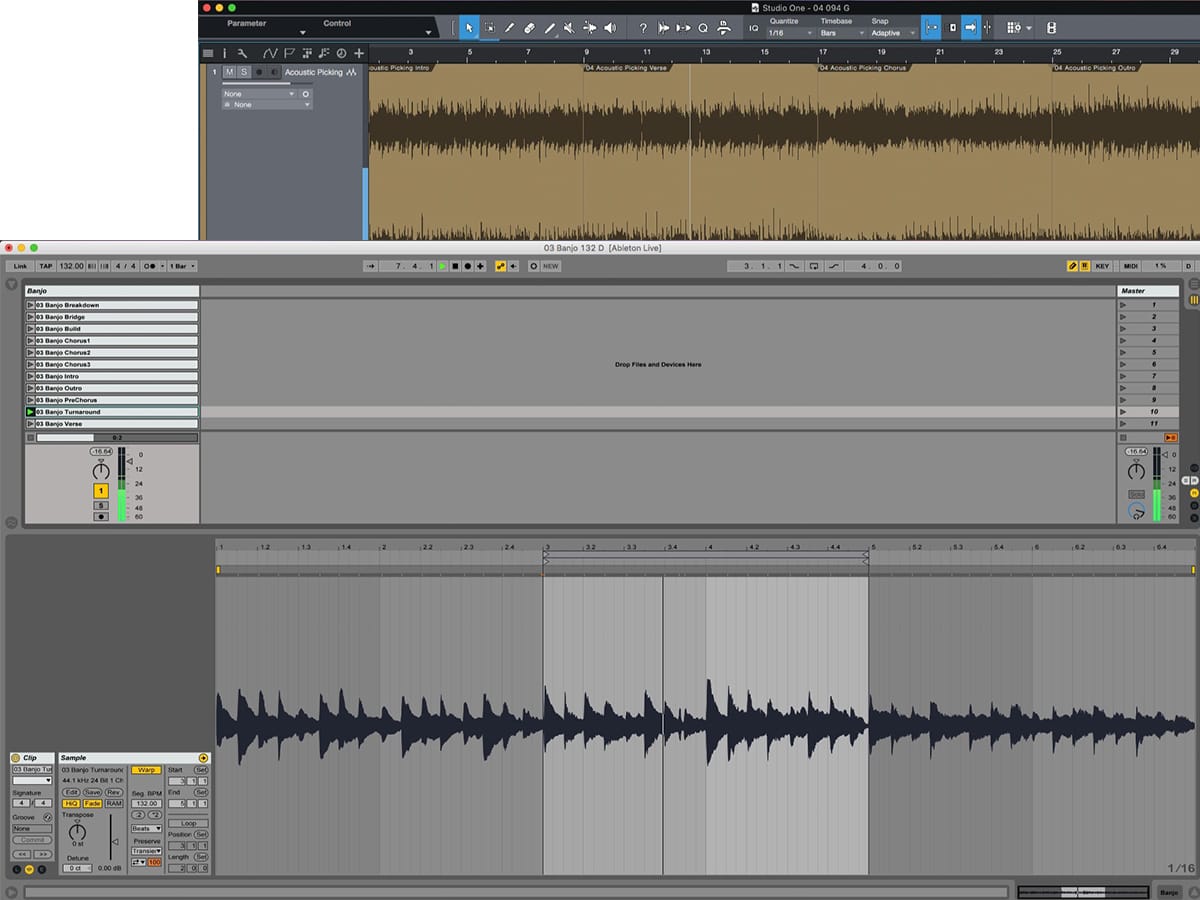Screen dimensions: 1200x900
Task: Adjust the Banjo track volume fader
Action: tap(129, 461)
